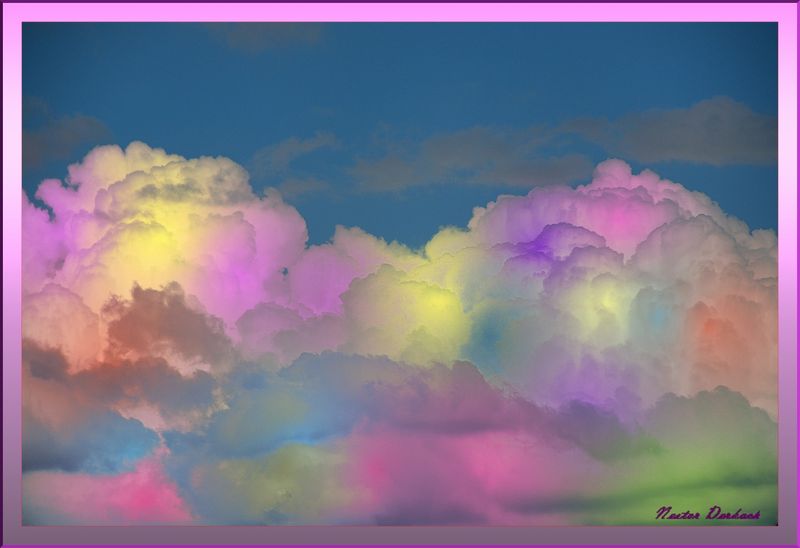Click the purple signature watermark text
Screen dimensions: 800x548
[x=708, y=513]
